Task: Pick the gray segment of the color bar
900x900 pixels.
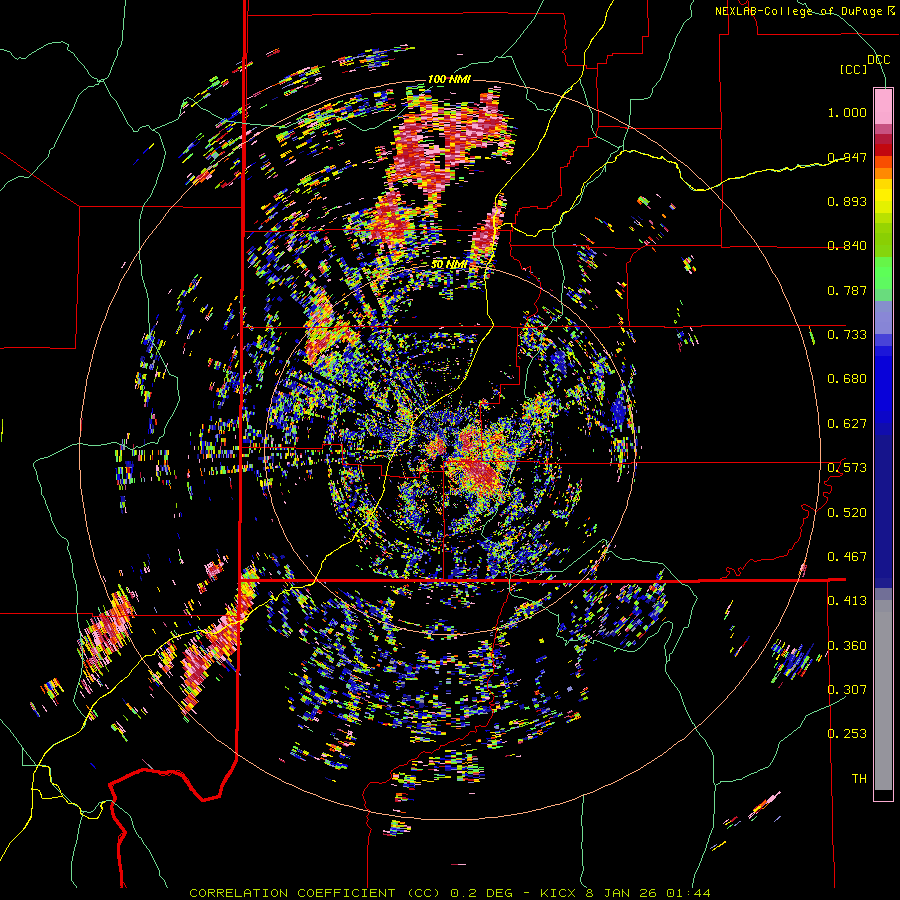Action: [x=883, y=695]
